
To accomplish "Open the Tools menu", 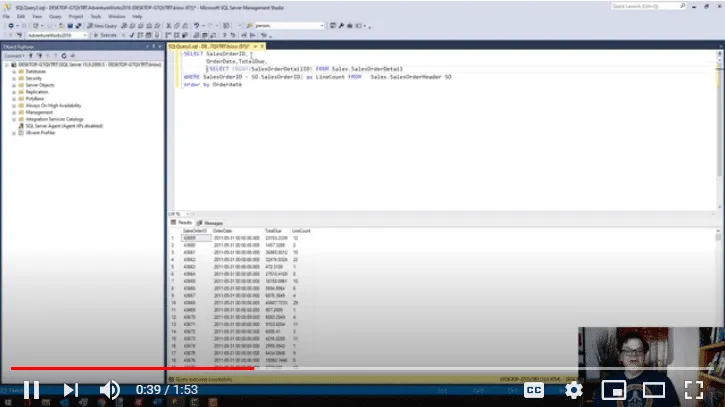I will click(96, 16).
